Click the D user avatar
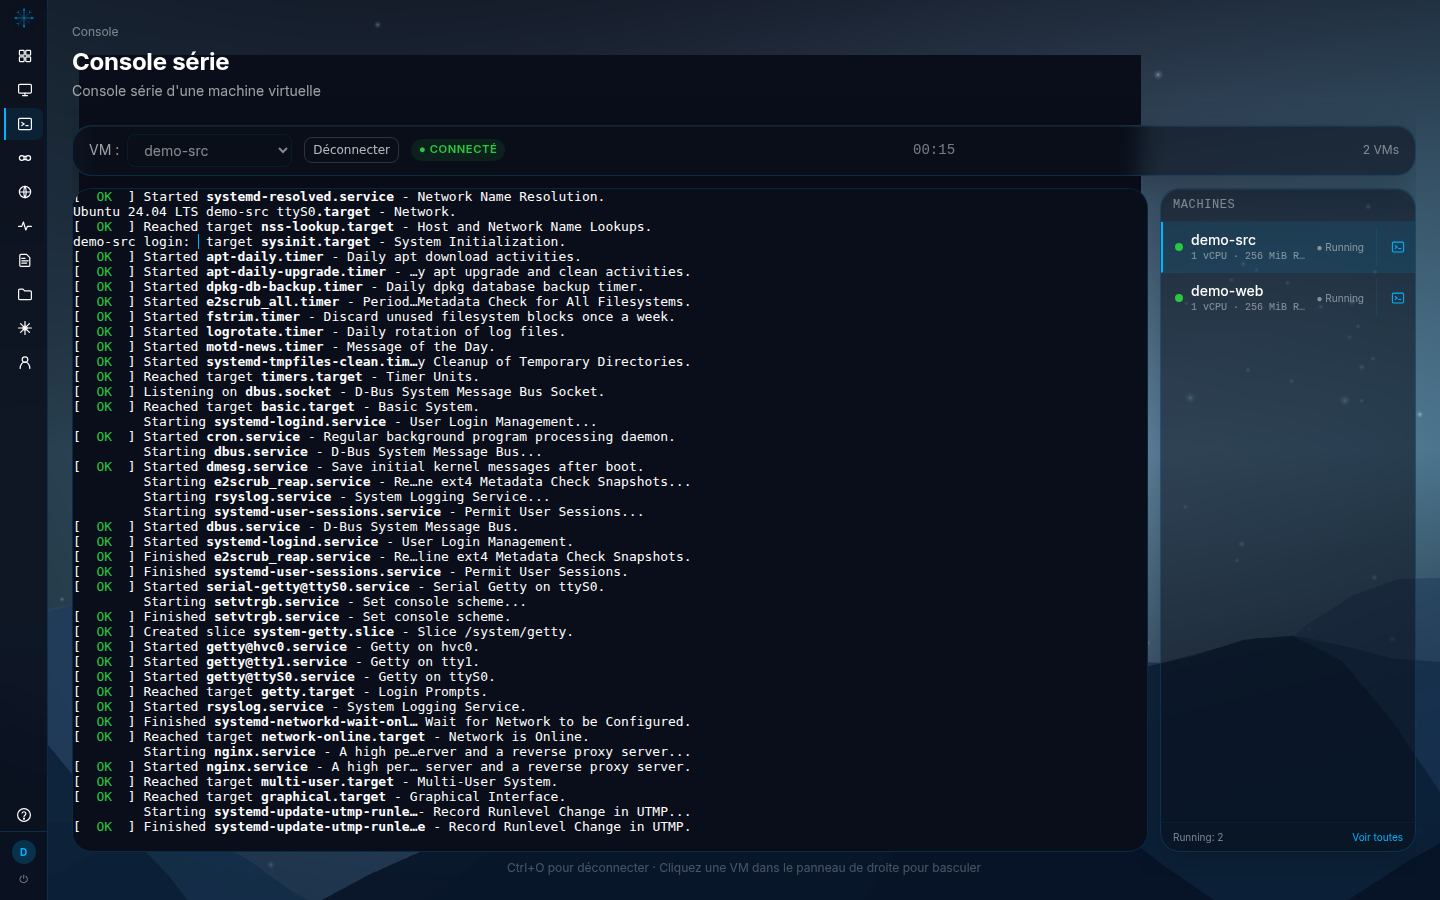The height and width of the screenshot is (900, 1440). click(24, 852)
